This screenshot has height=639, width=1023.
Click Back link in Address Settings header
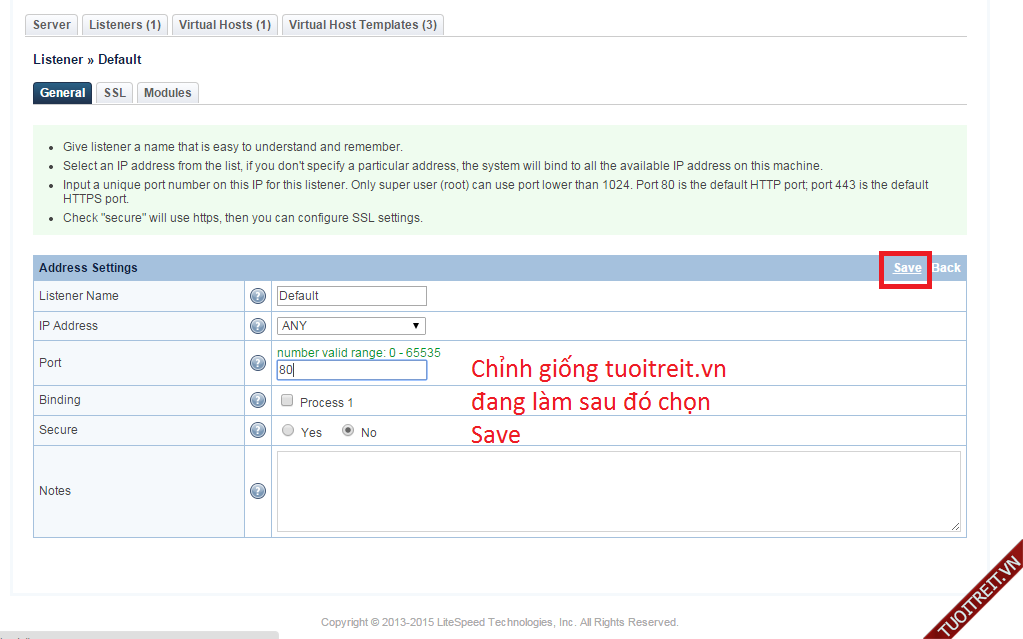tap(946, 268)
